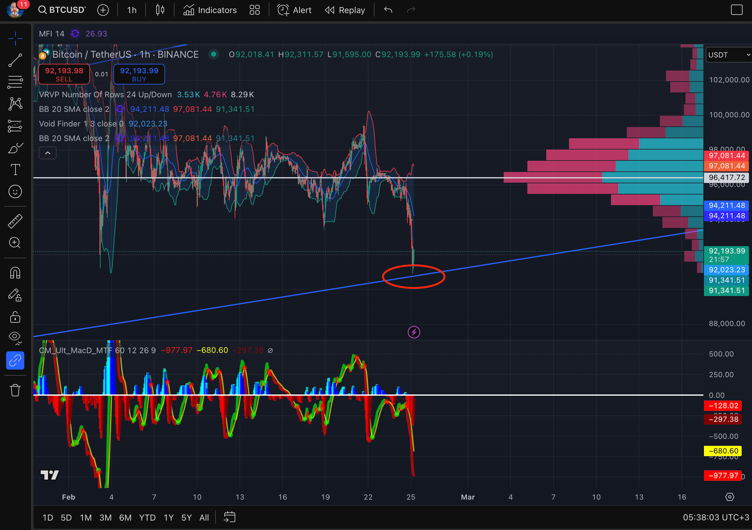This screenshot has height=530, width=752.
Task: Hide all drawings with the eye icon
Action: coord(15,338)
